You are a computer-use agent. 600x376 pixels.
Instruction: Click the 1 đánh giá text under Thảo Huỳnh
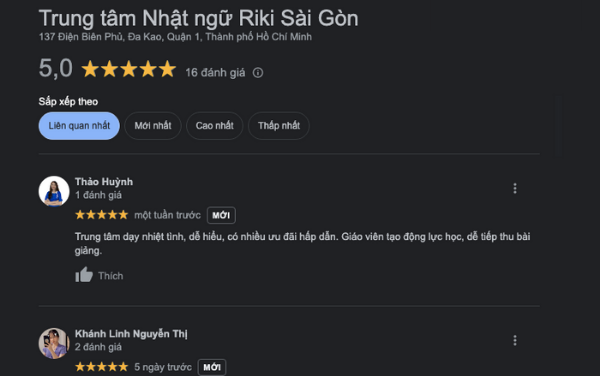pos(98,195)
